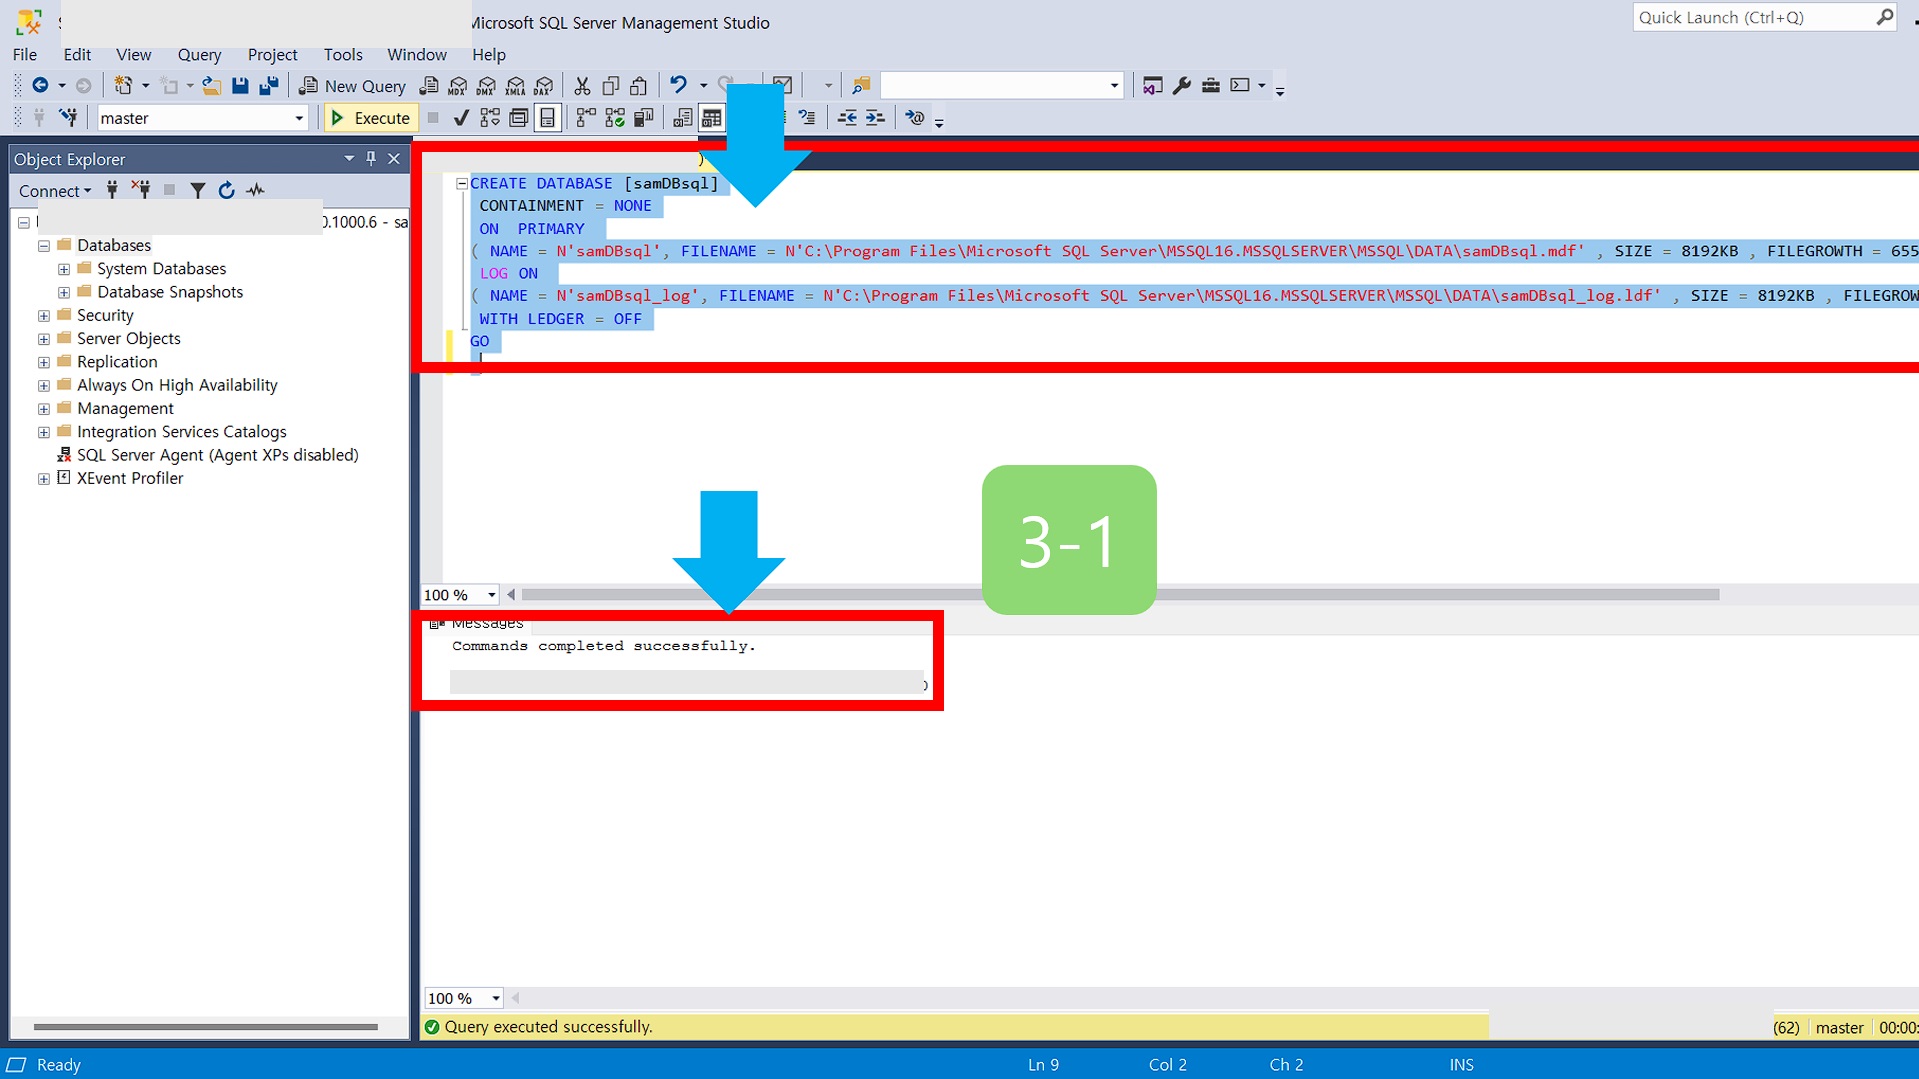Screen dimensions: 1919x1079
Task: Click the Quick Launch search field
Action: point(1754,17)
